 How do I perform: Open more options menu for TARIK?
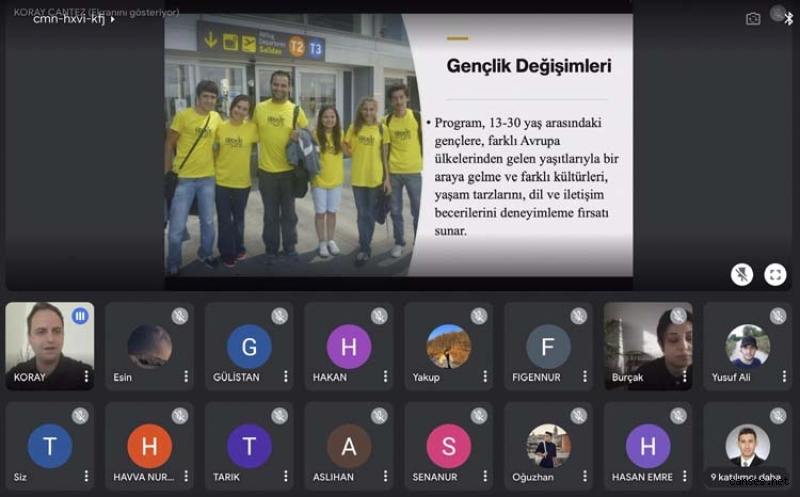pos(285,477)
